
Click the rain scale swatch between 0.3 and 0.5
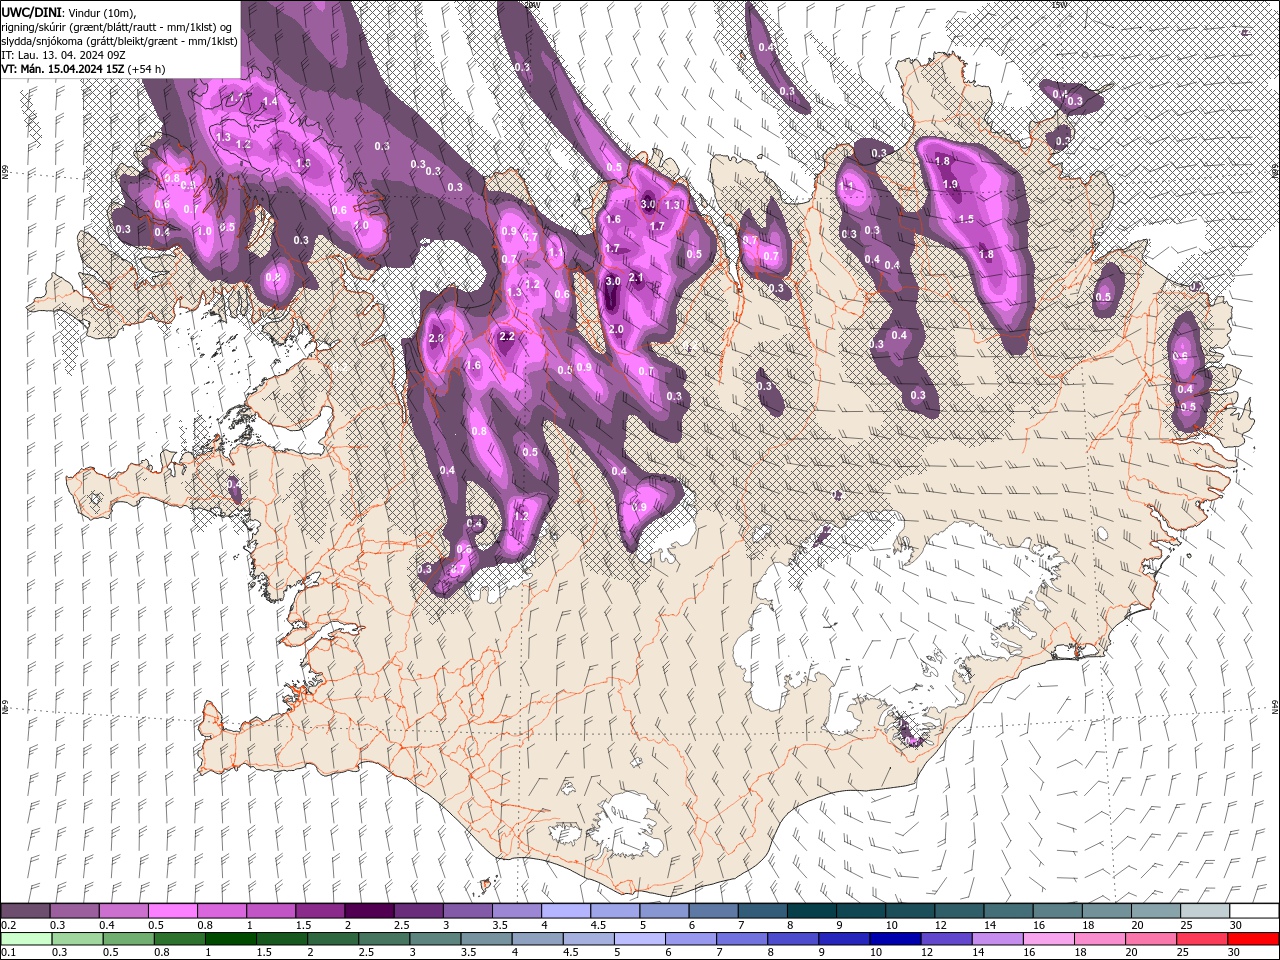coord(77,939)
